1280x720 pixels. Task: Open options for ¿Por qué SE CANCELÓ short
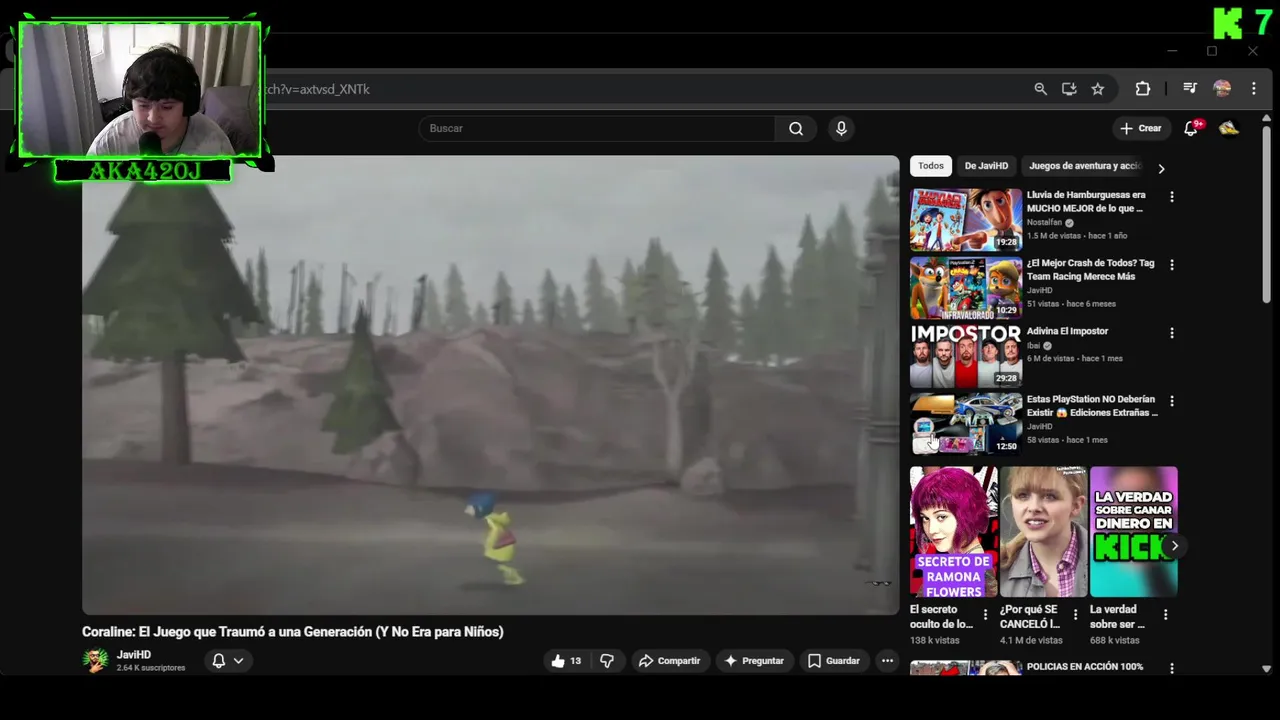coord(1076,615)
